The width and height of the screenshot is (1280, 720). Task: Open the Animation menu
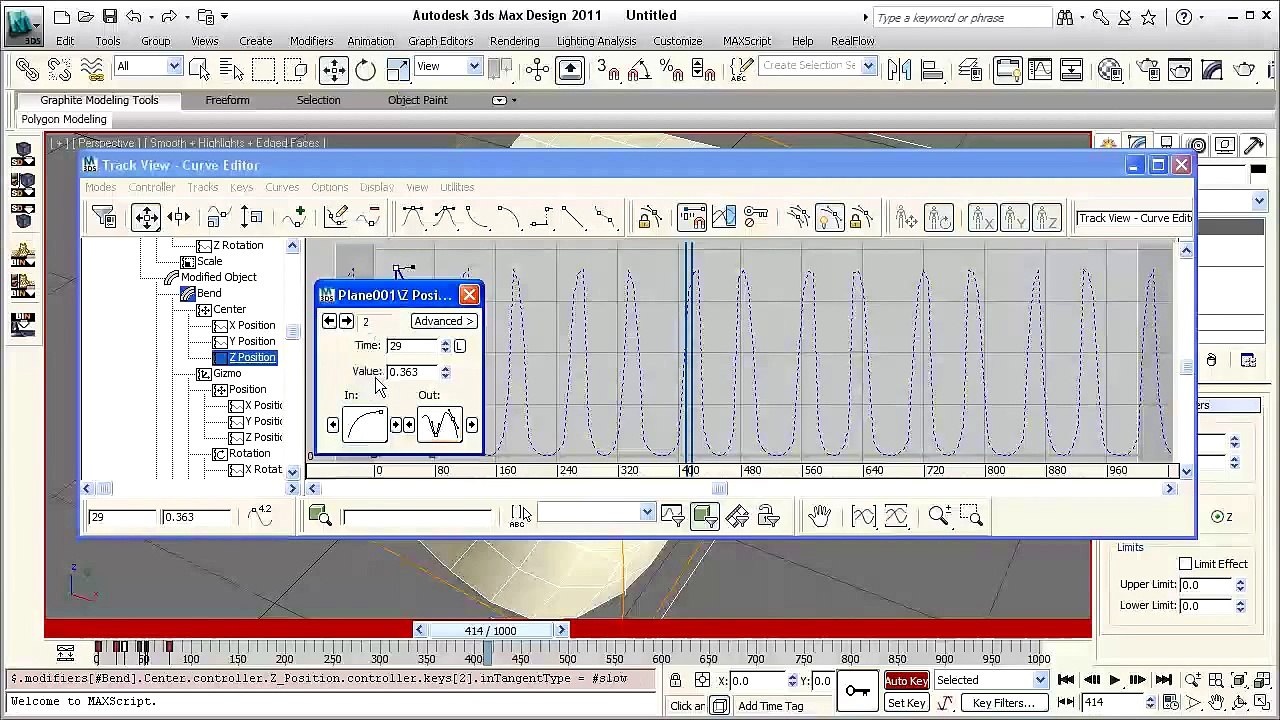point(370,41)
